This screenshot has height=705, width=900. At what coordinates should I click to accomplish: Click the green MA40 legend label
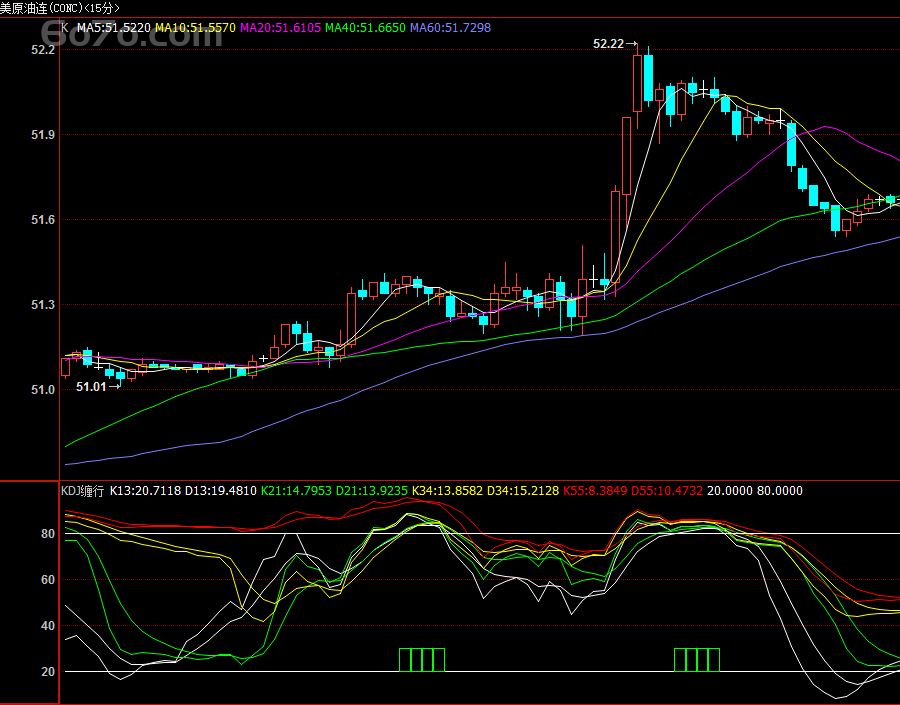click(x=365, y=28)
